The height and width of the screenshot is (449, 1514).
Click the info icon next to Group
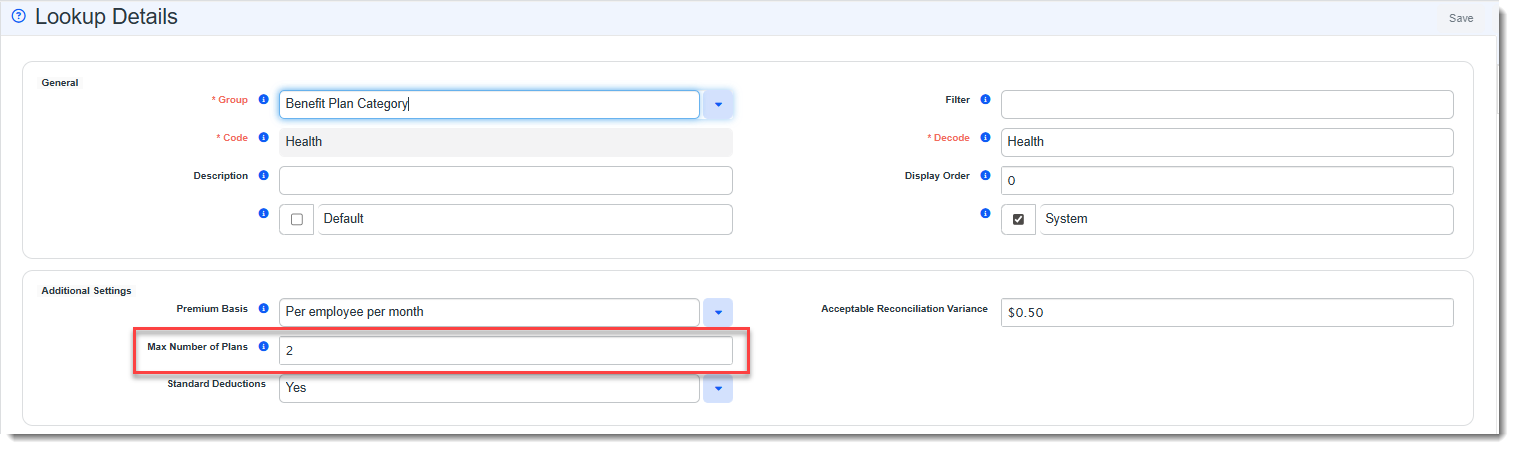click(x=264, y=100)
